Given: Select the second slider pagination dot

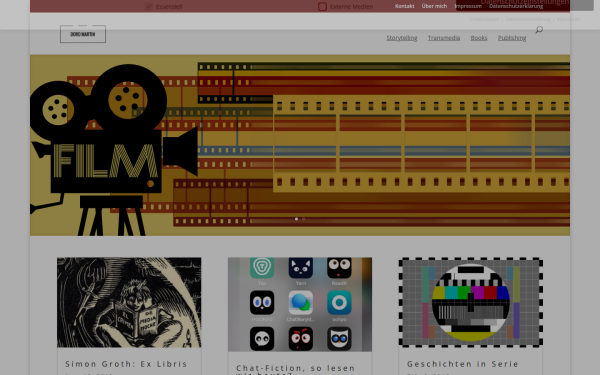Looking at the screenshot, I should (x=303, y=219).
